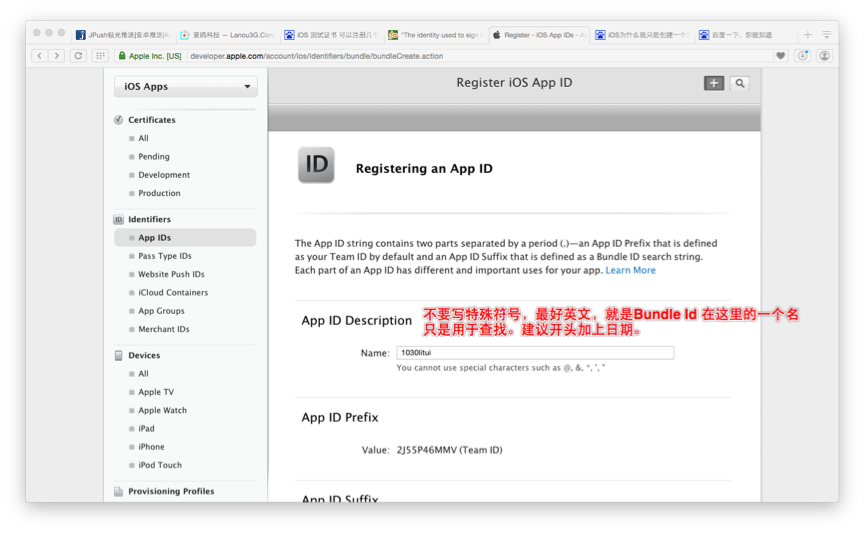865x533 pixels.
Task: Click the Registering an App ID heading
Action: coord(424,169)
